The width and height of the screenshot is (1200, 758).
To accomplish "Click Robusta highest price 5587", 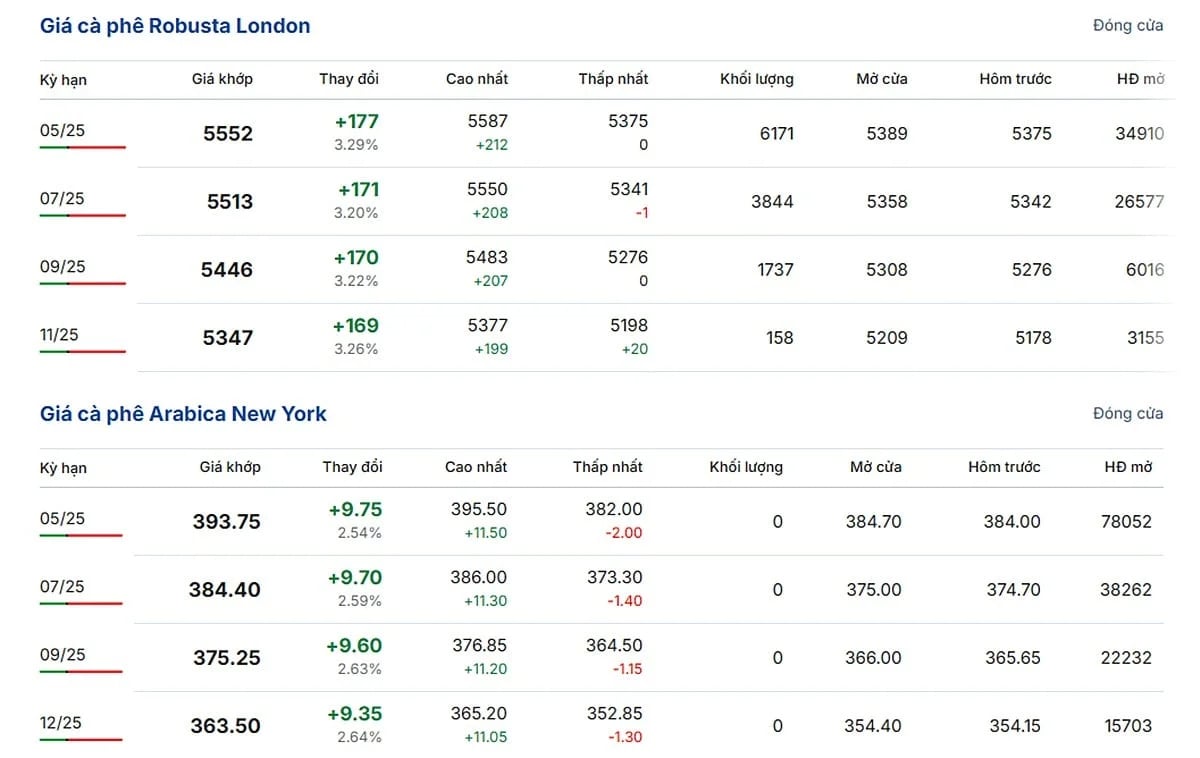I will pyautogui.click(x=488, y=121).
